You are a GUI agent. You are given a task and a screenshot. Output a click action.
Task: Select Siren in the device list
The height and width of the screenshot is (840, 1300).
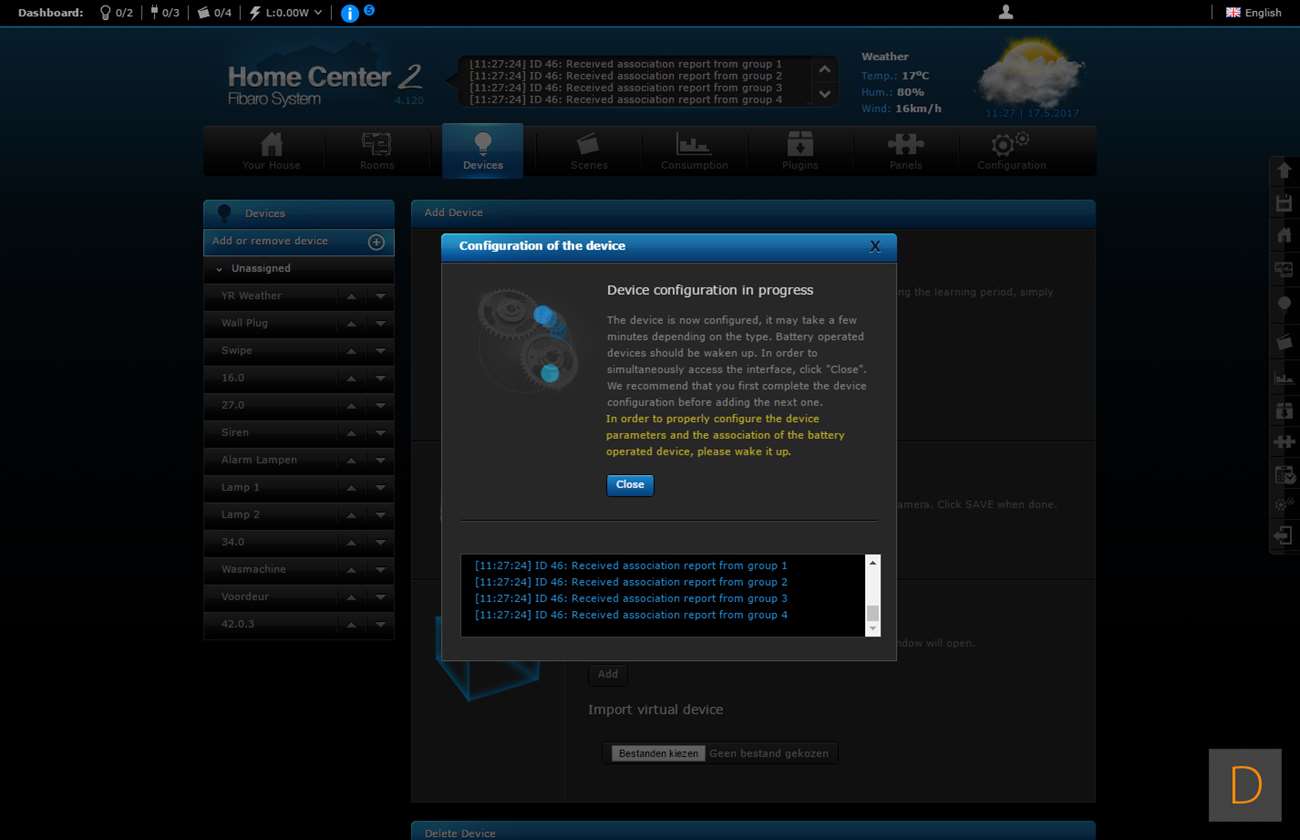(x=235, y=433)
